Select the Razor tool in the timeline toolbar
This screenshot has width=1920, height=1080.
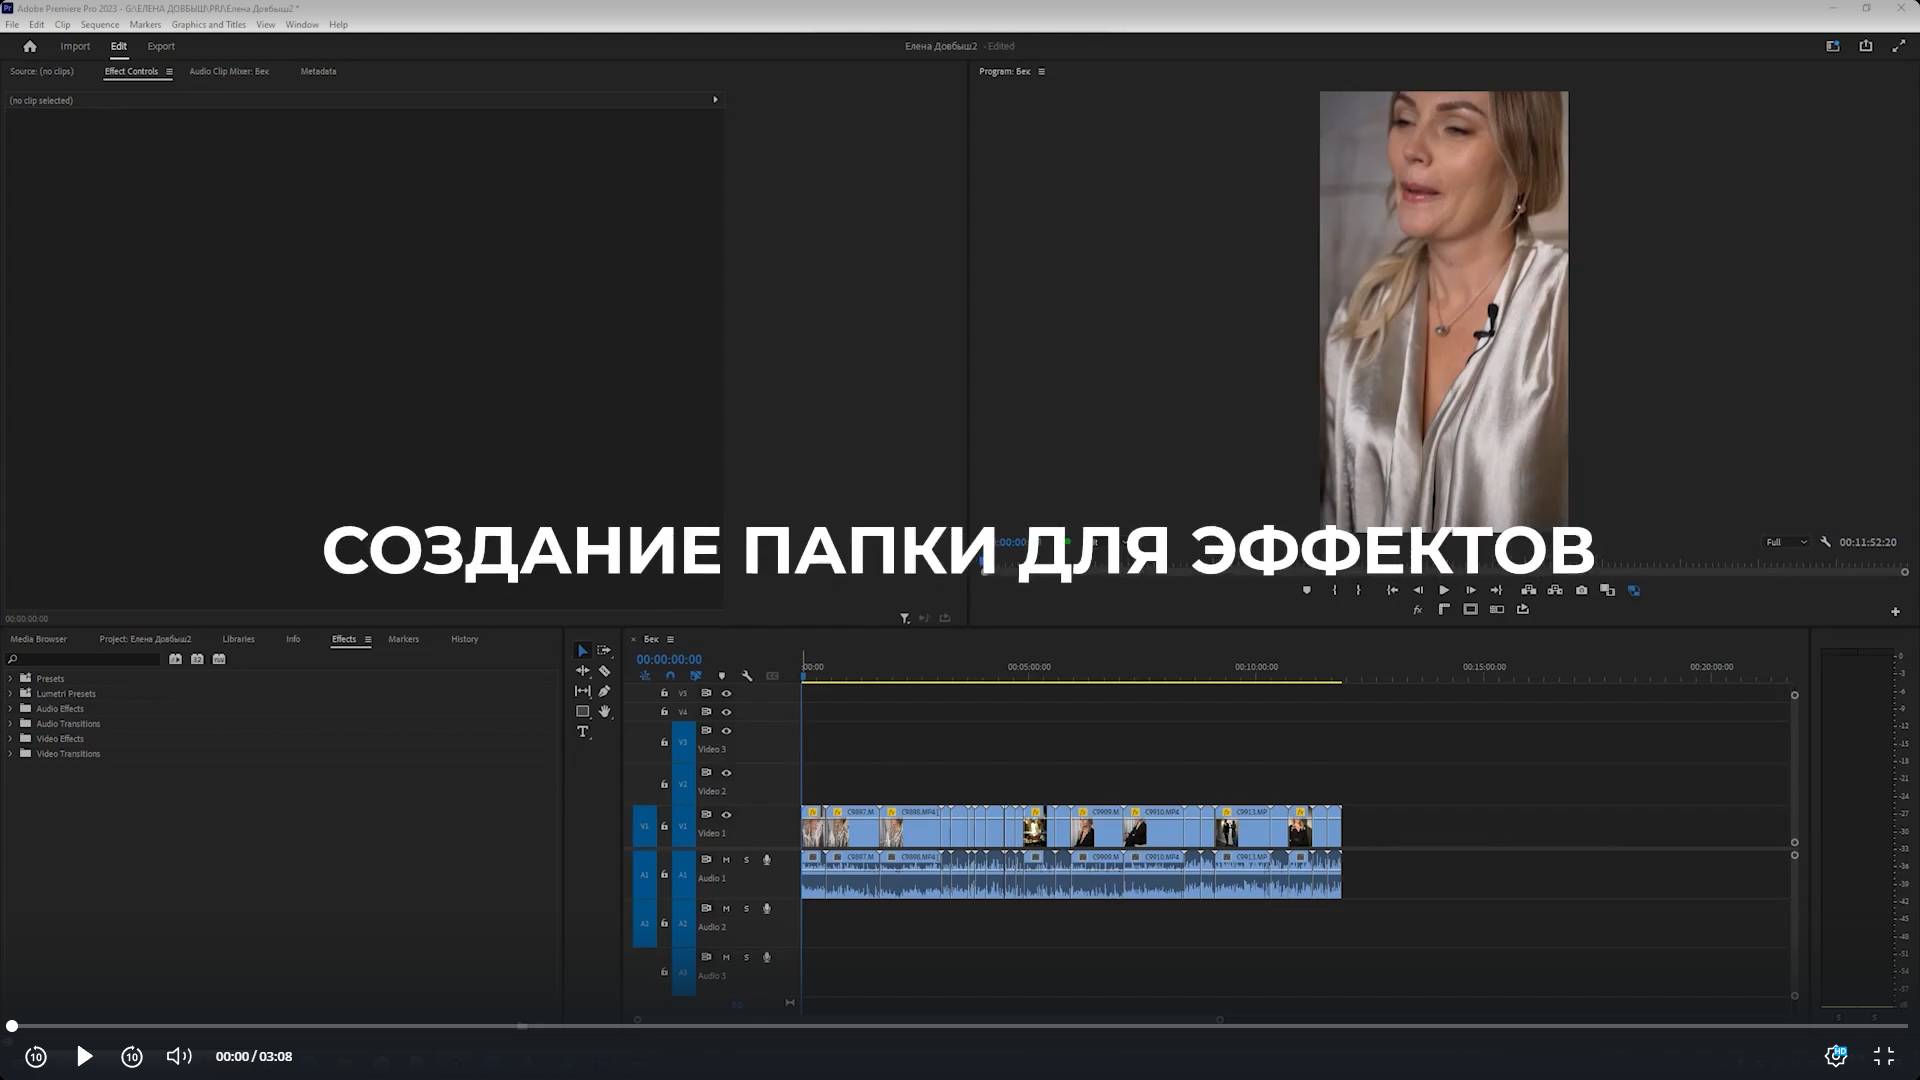(604, 671)
